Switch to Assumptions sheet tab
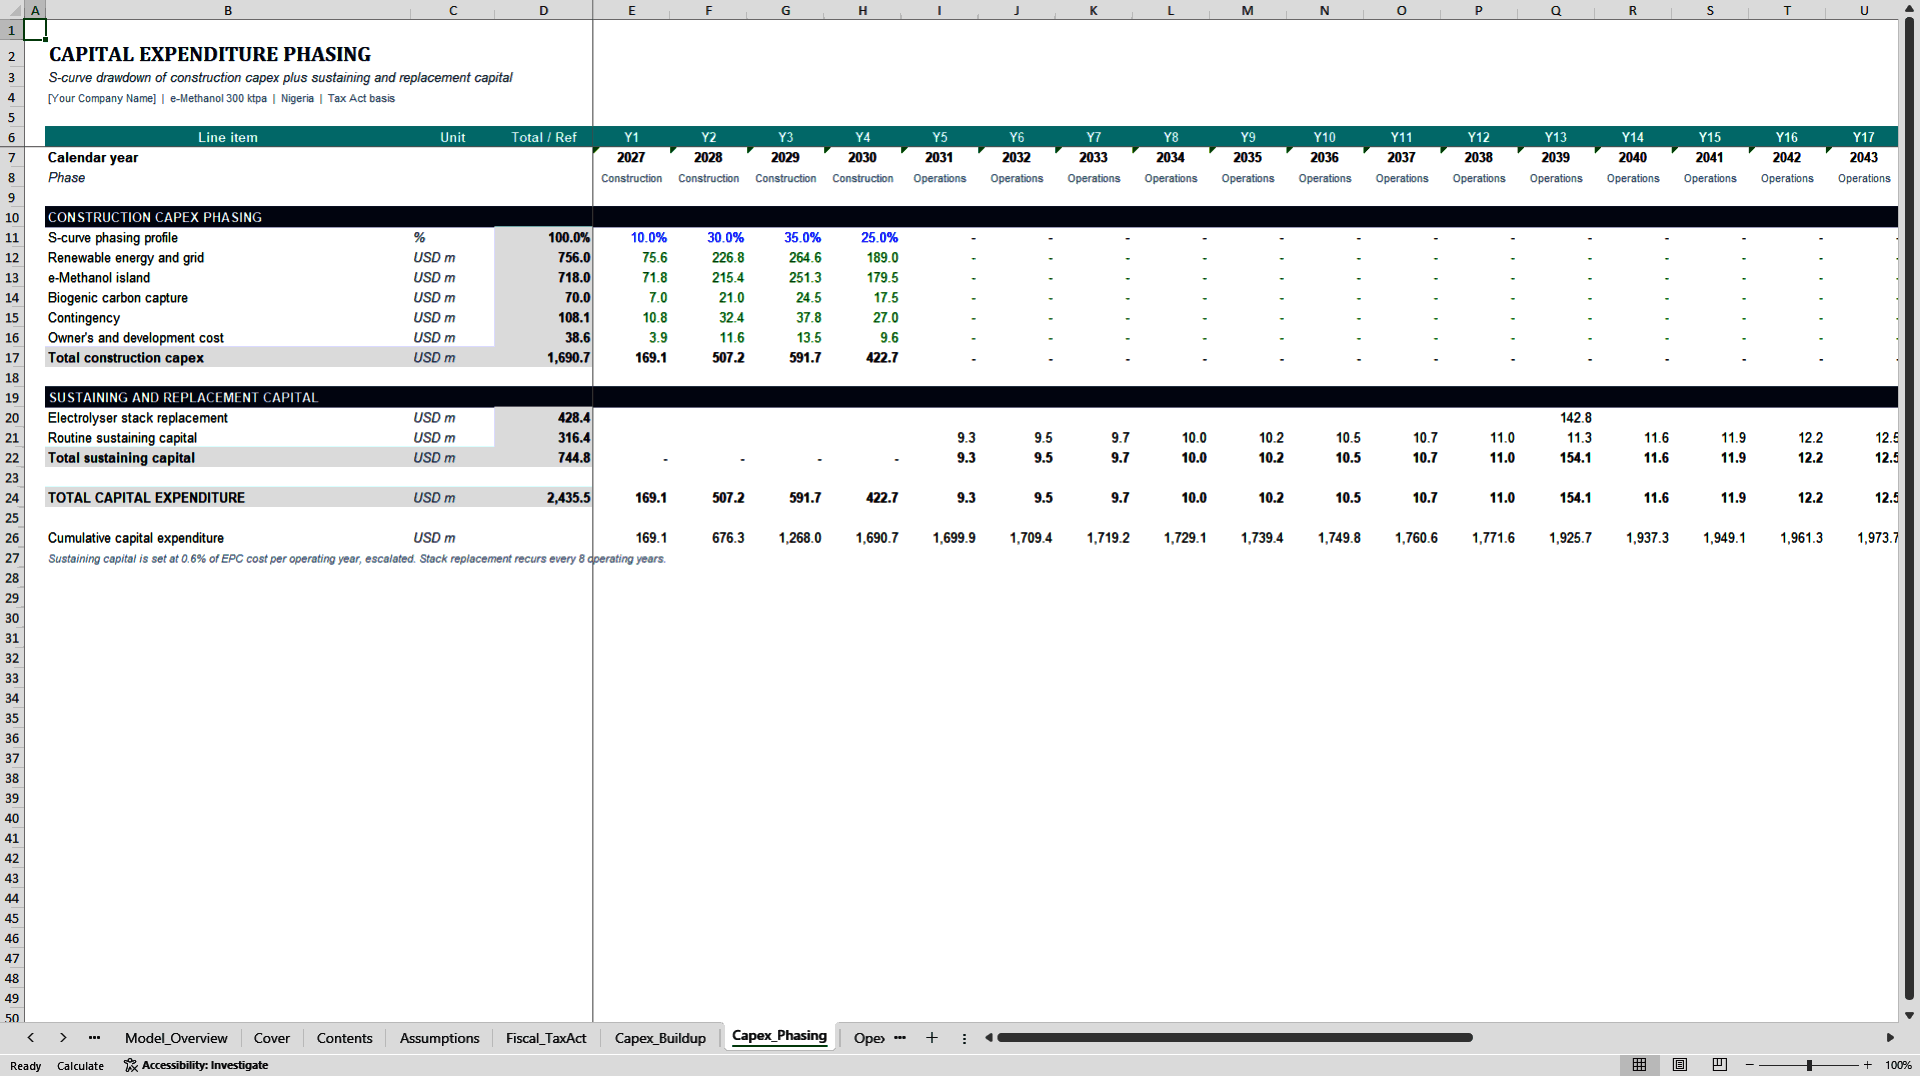 439,1038
